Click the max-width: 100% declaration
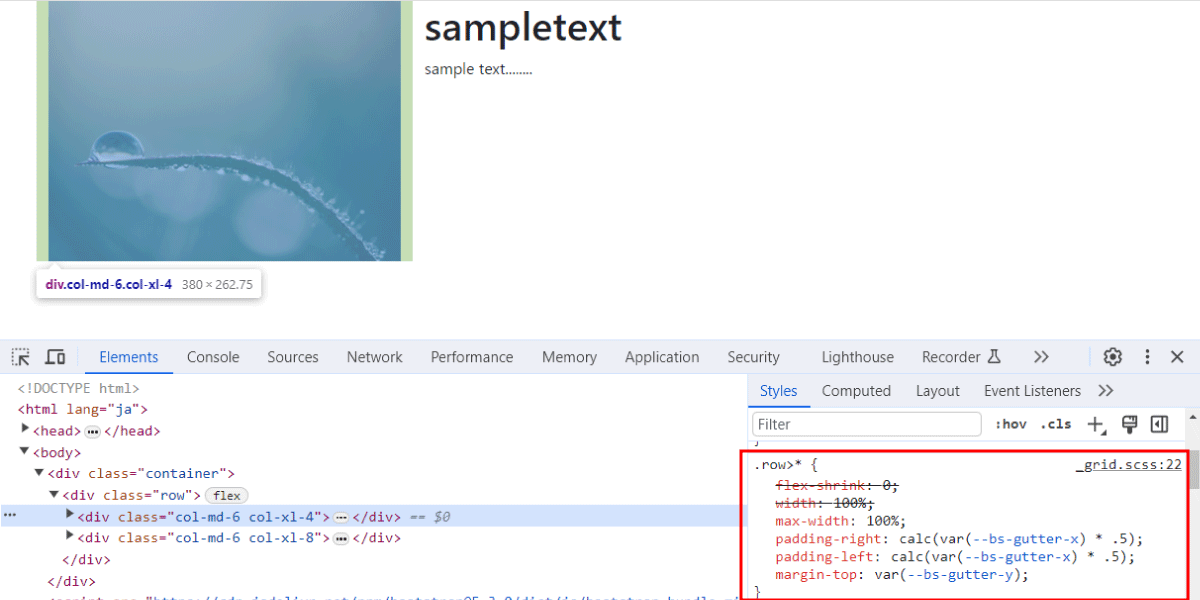 (x=840, y=521)
